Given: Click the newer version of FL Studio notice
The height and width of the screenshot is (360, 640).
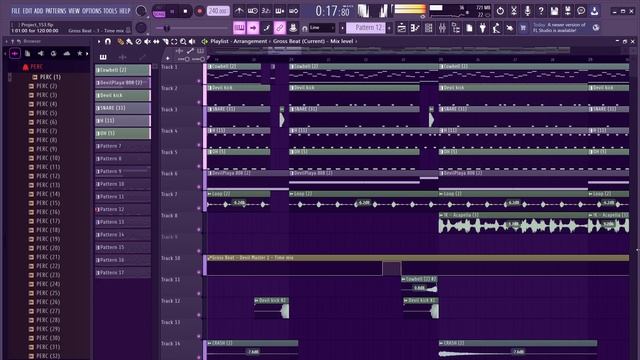Looking at the screenshot, I should click(x=559, y=28).
